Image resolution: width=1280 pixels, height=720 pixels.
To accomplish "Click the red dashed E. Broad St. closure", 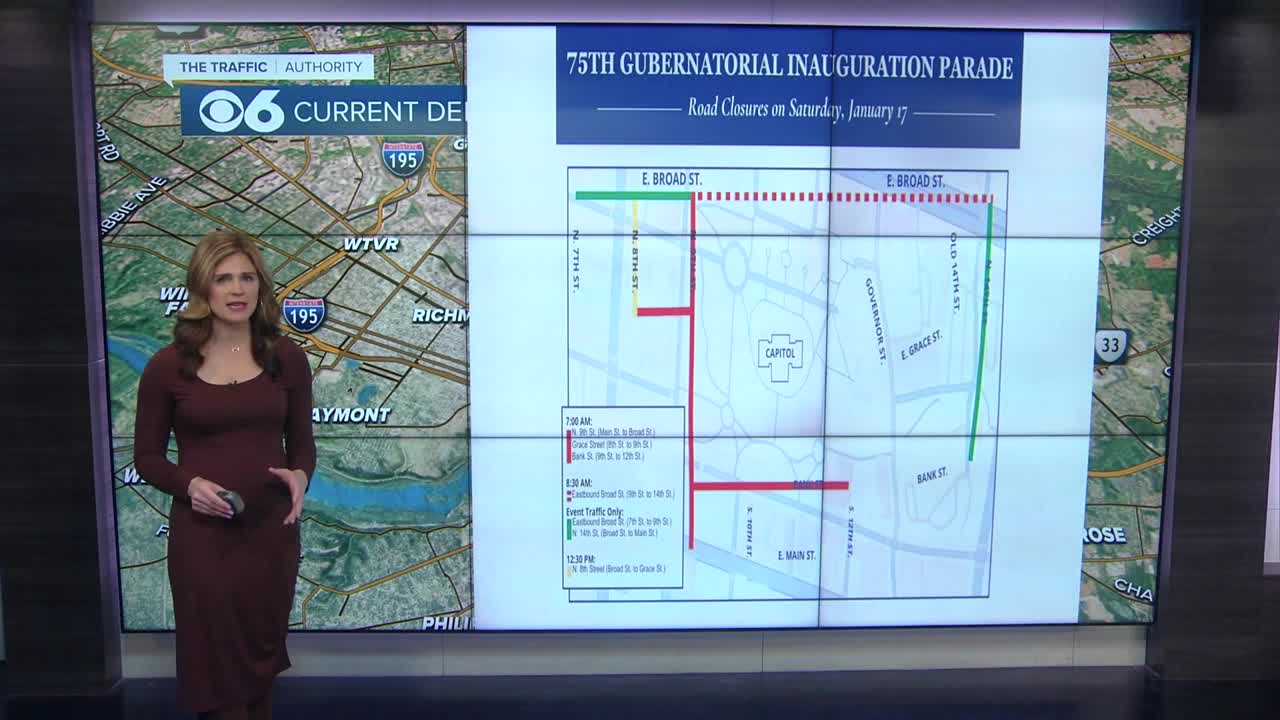I will 840,197.
